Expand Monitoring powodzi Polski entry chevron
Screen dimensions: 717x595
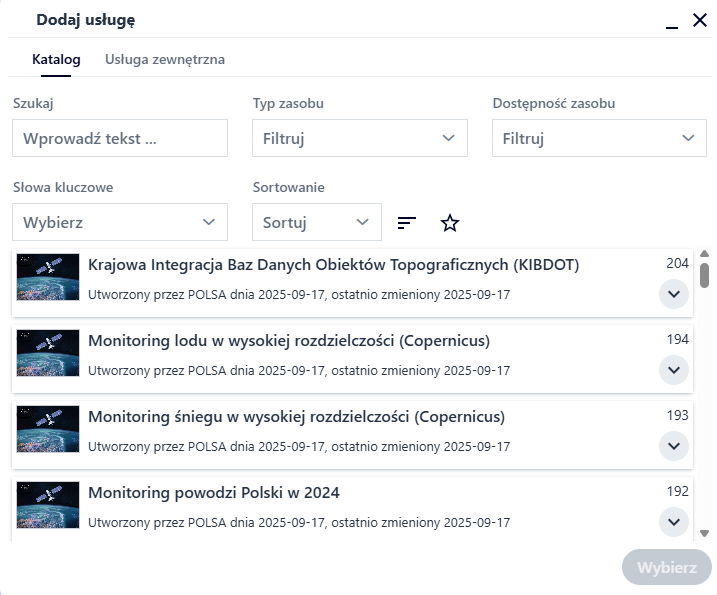674,521
